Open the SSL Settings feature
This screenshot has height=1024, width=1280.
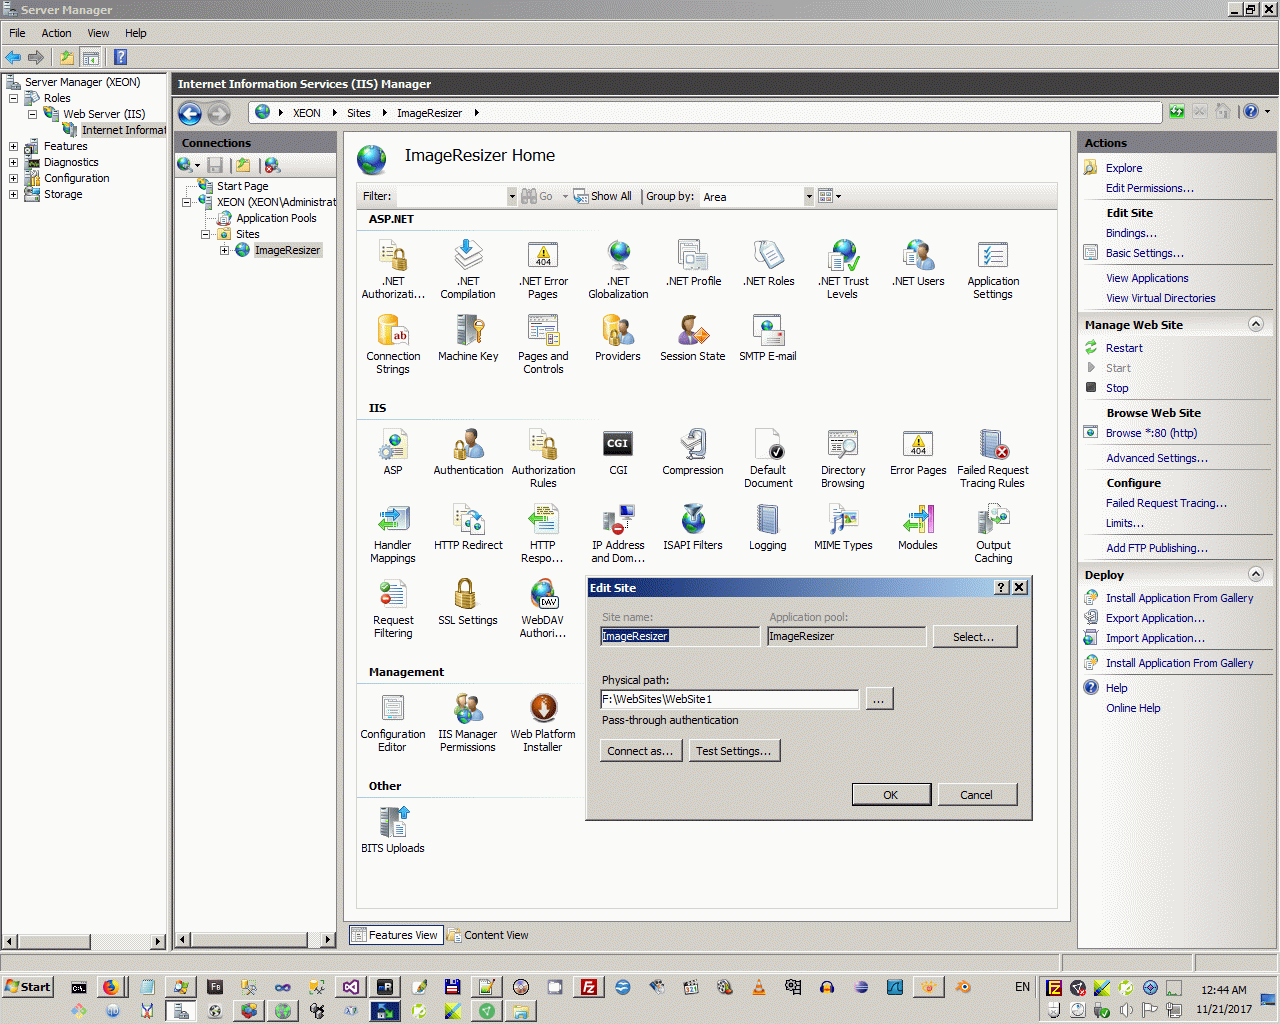[x=468, y=602]
